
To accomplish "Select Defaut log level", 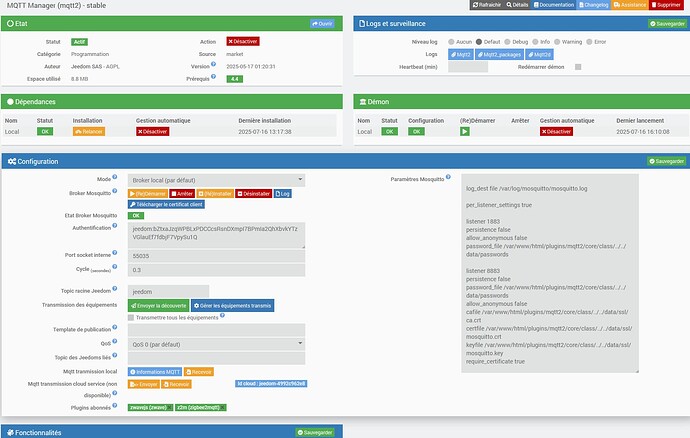I will (479, 42).
